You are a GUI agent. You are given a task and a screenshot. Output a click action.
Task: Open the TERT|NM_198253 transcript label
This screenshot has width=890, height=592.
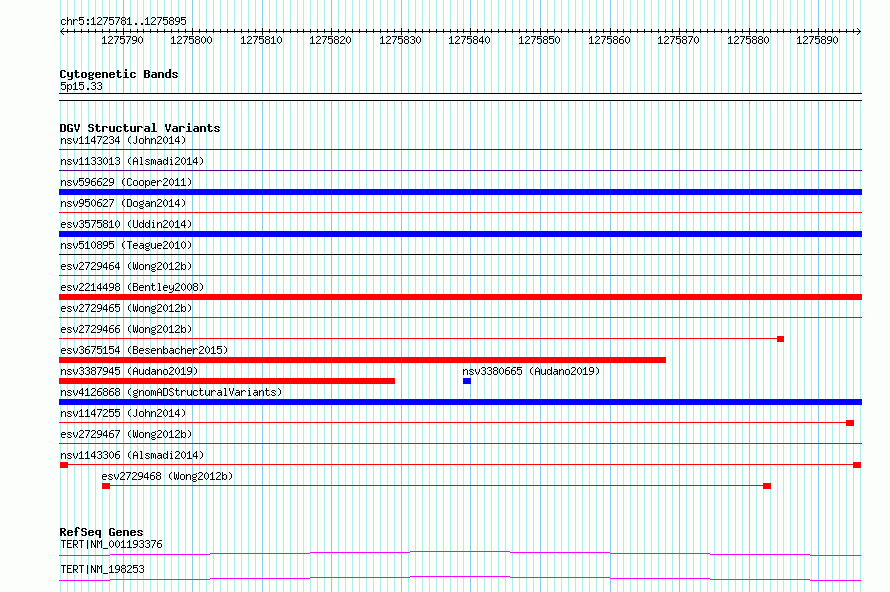pyautogui.click(x=102, y=569)
